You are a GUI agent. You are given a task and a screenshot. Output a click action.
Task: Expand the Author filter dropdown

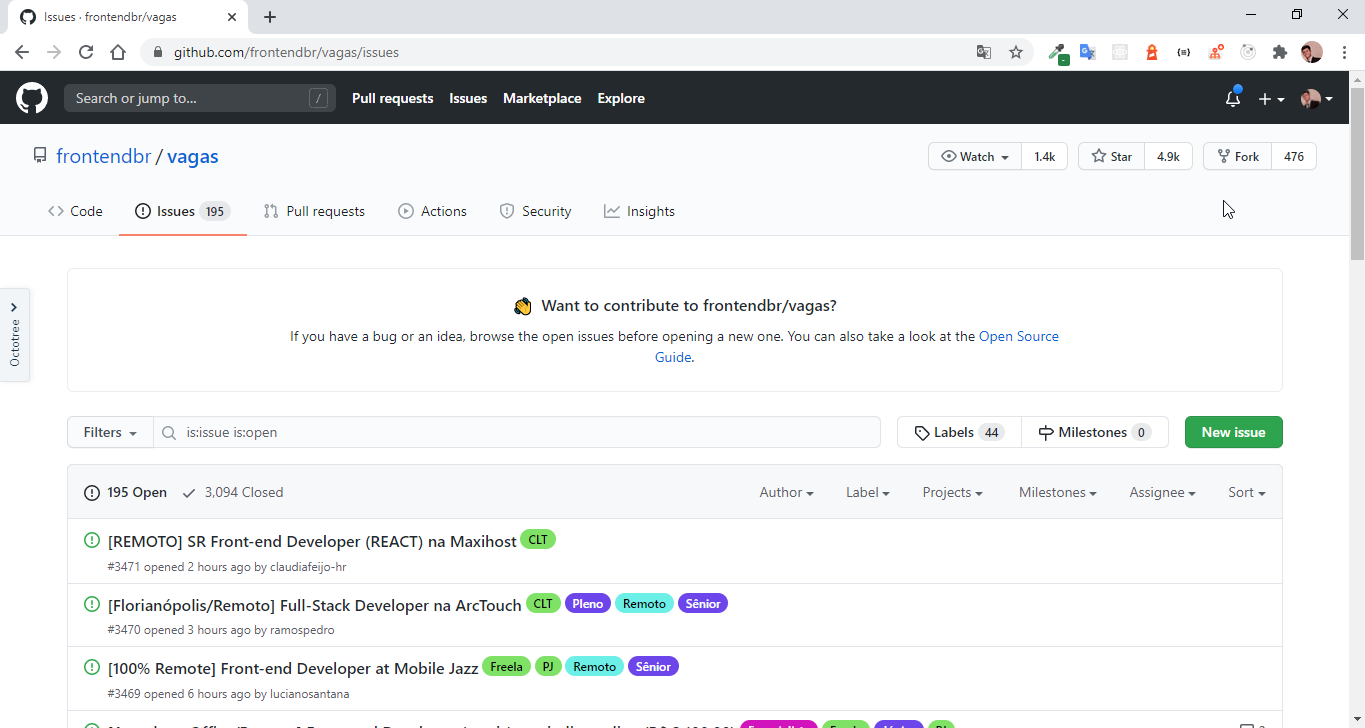pos(786,492)
